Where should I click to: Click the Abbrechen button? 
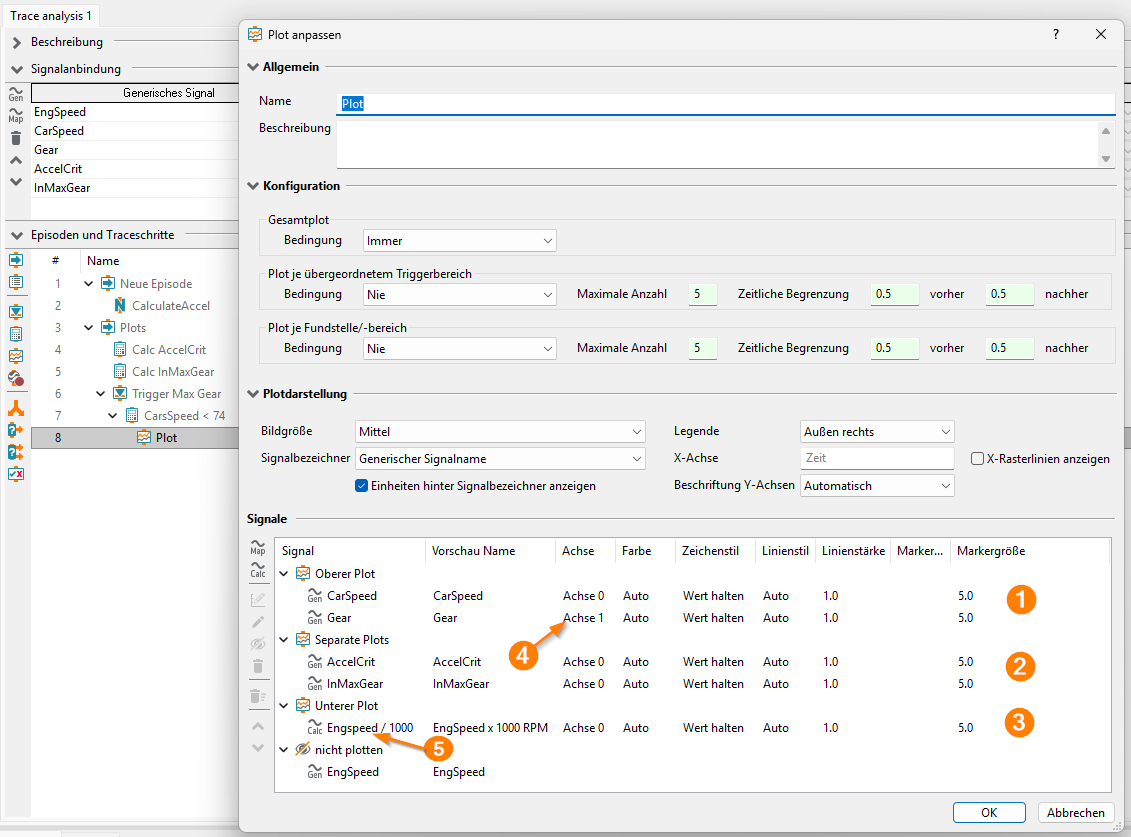click(x=1075, y=812)
